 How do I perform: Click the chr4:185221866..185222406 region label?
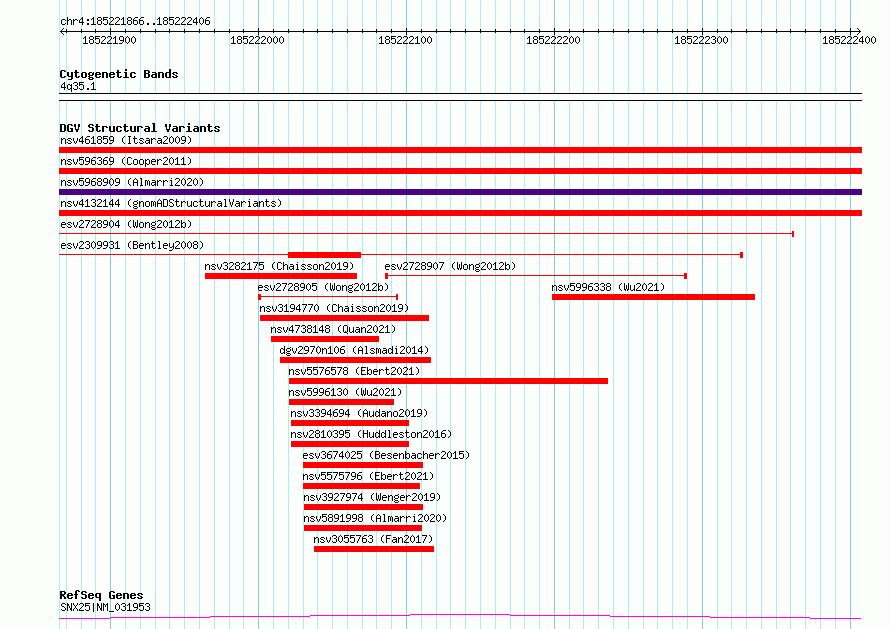pyautogui.click(x=135, y=22)
